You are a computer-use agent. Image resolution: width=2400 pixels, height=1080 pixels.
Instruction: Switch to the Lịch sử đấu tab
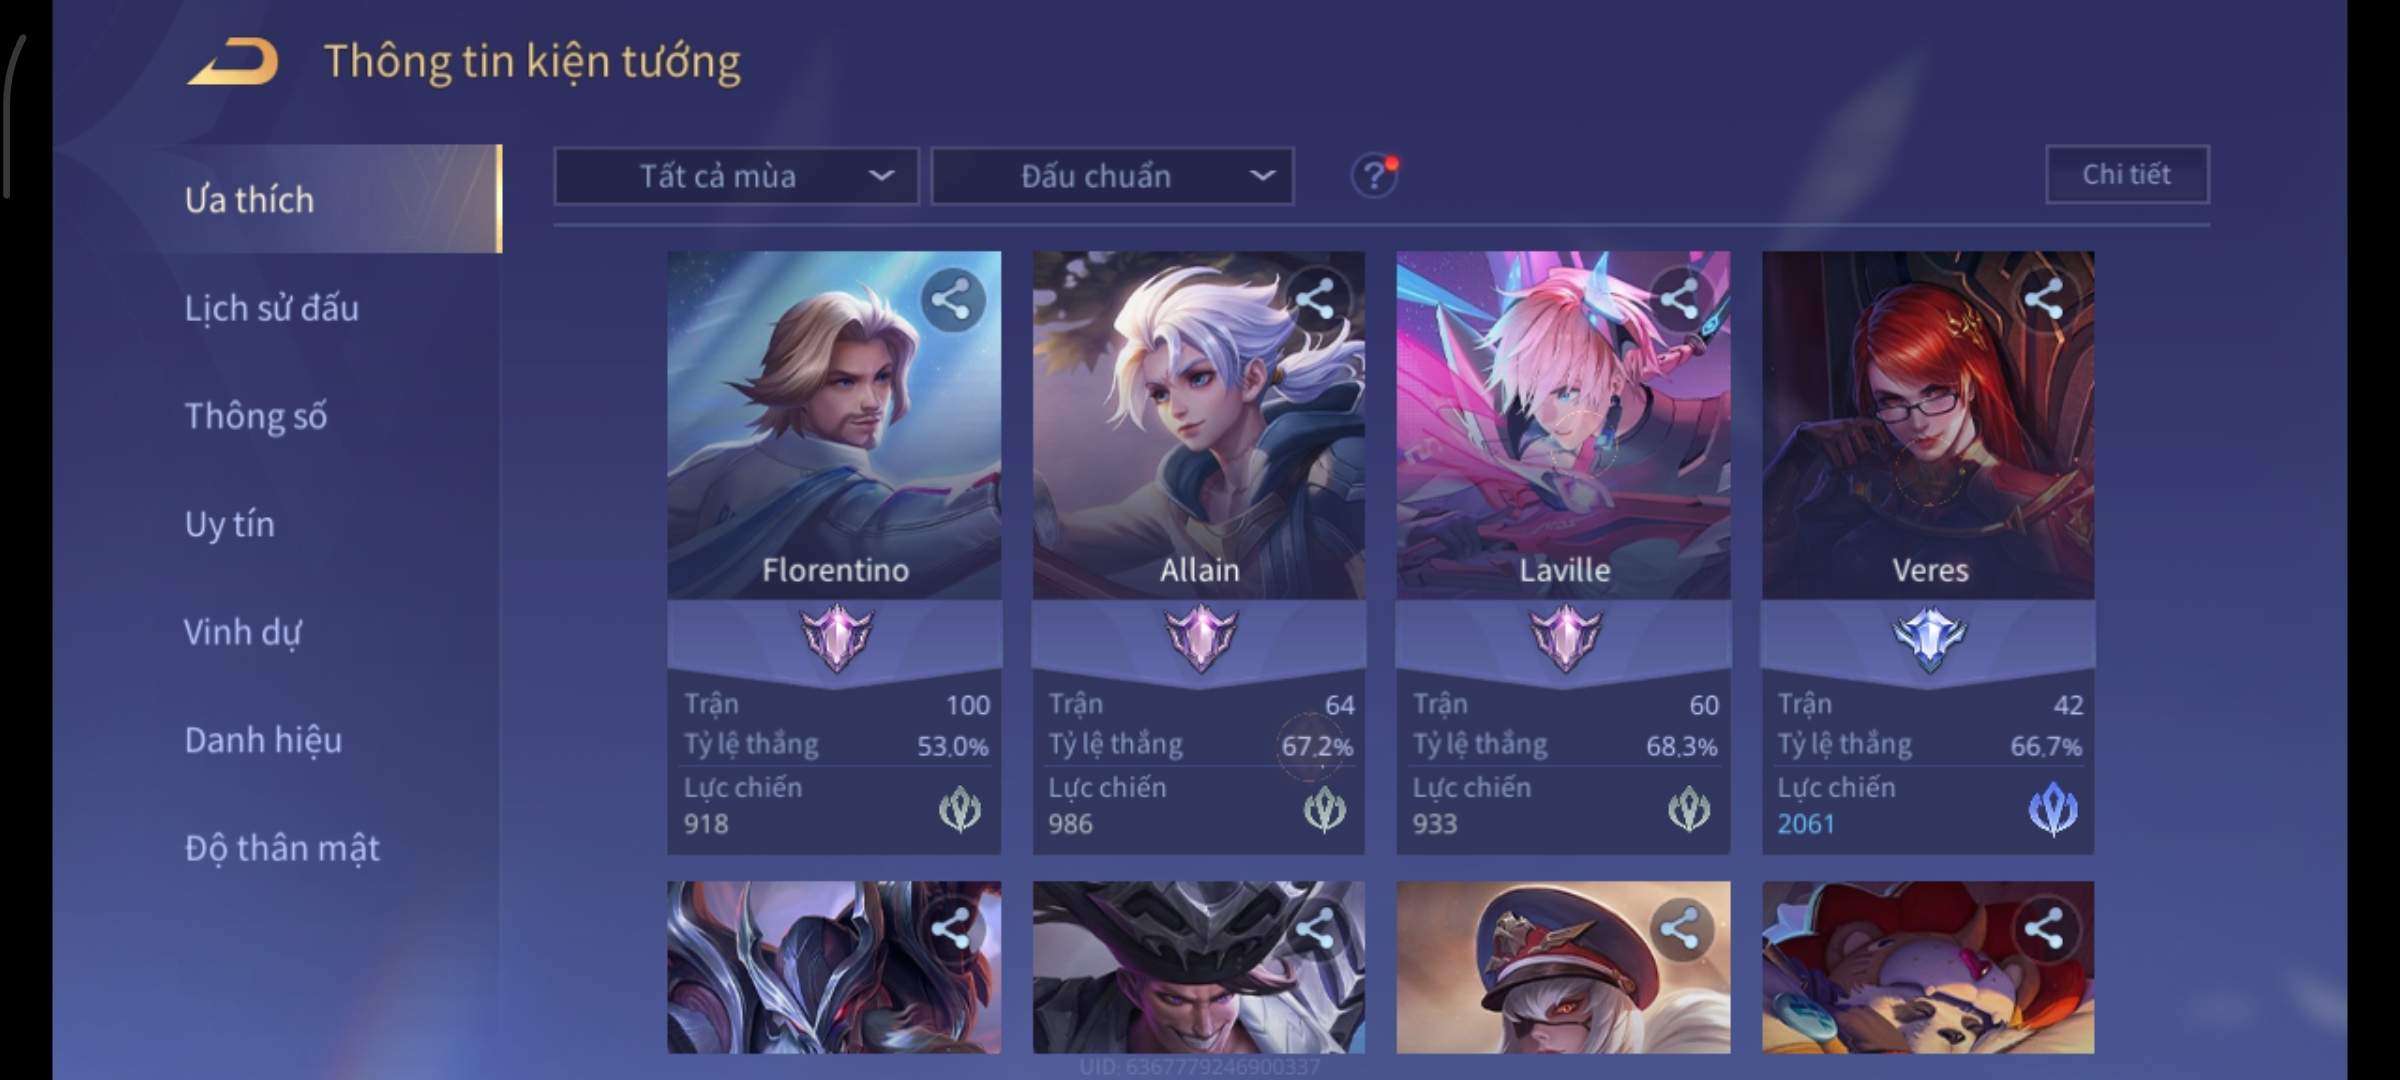click(272, 308)
